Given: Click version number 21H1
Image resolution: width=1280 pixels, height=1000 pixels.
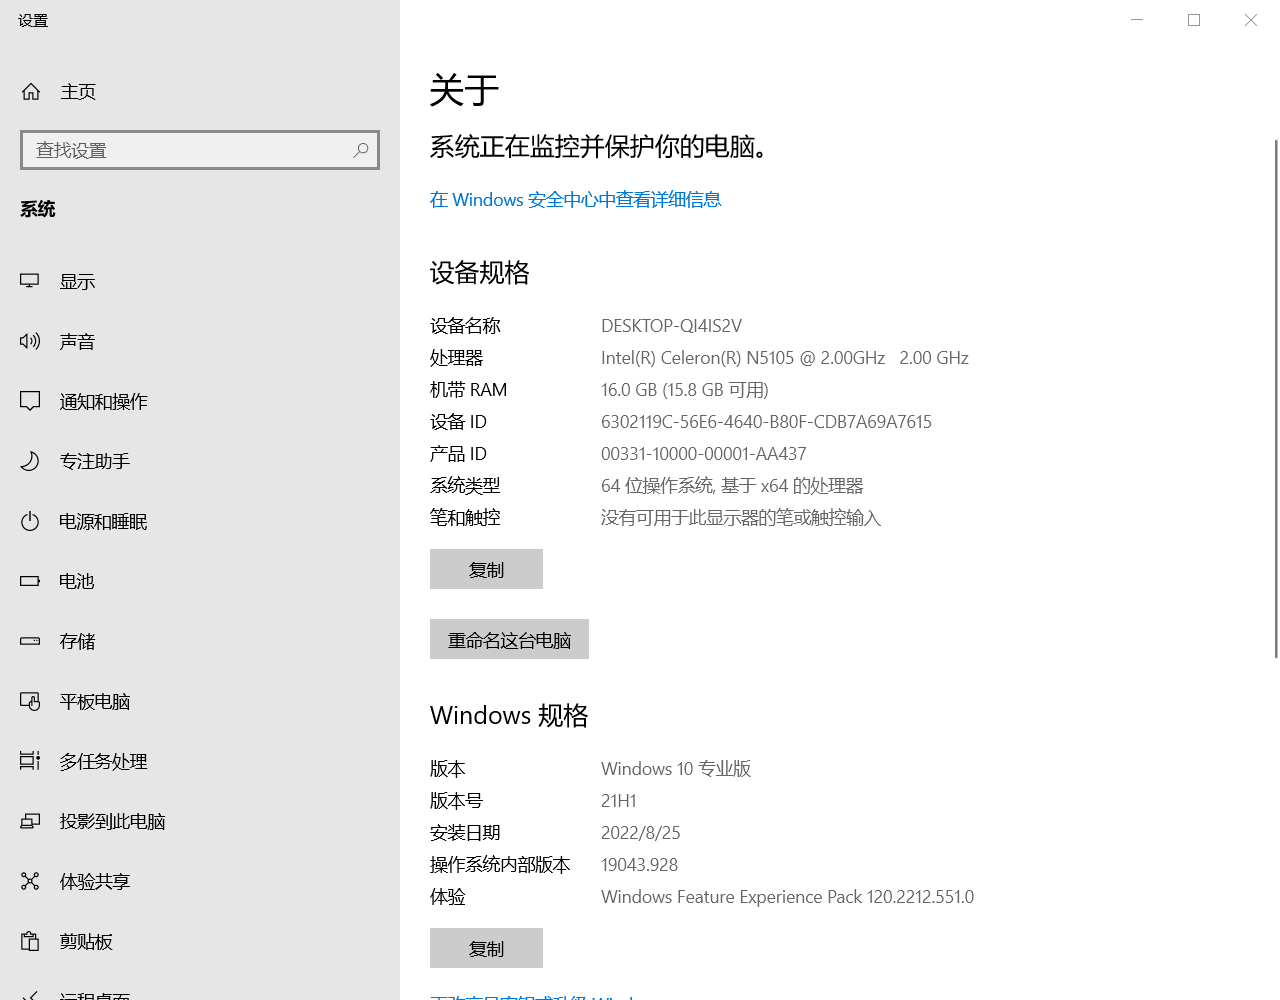Looking at the screenshot, I should pos(619,801).
